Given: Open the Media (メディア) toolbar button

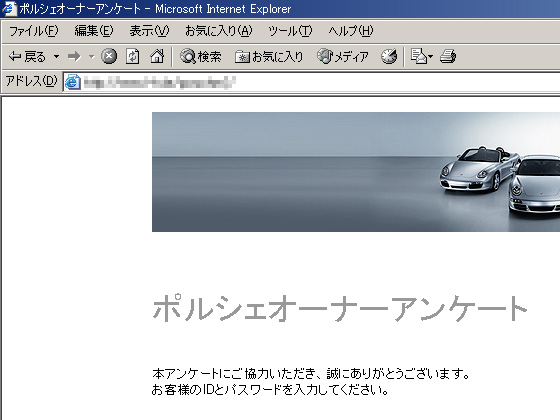Looking at the screenshot, I should coord(342,56).
